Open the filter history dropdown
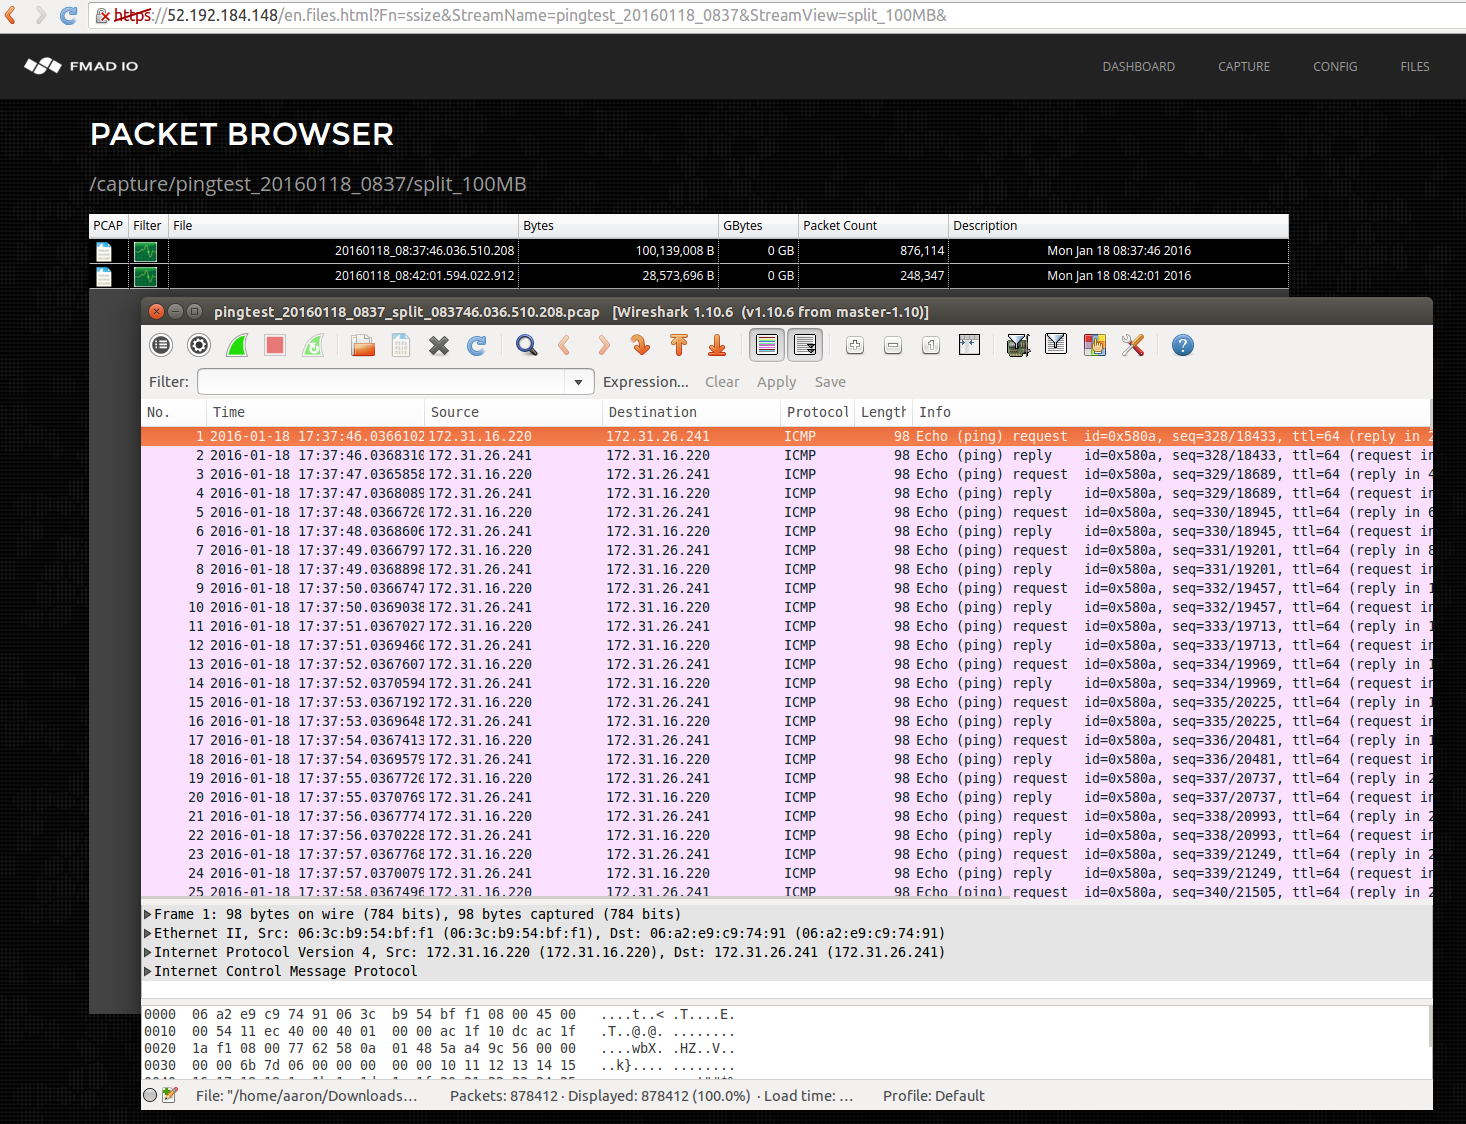This screenshot has height=1124, width=1466. point(578,381)
